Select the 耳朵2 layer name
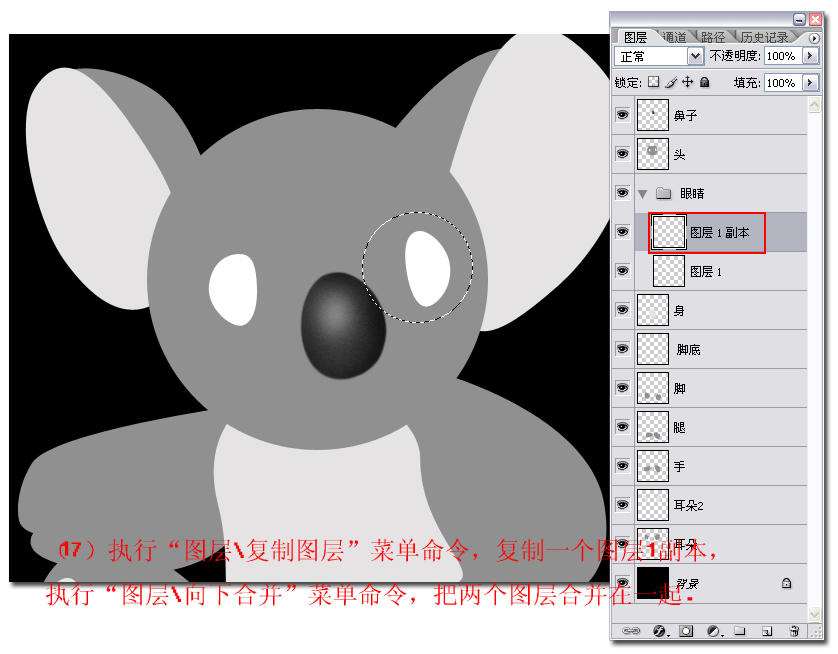Screen dimensions: 838x654 tap(688, 505)
